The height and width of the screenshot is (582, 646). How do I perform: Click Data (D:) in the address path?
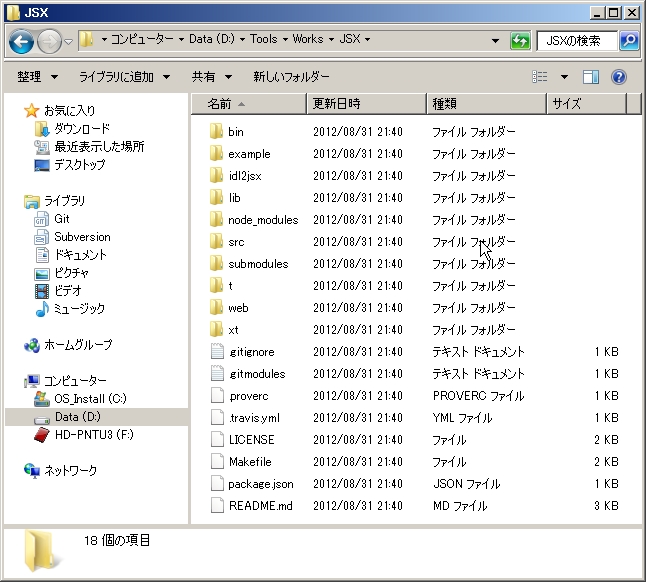pyautogui.click(x=212, y=39)
